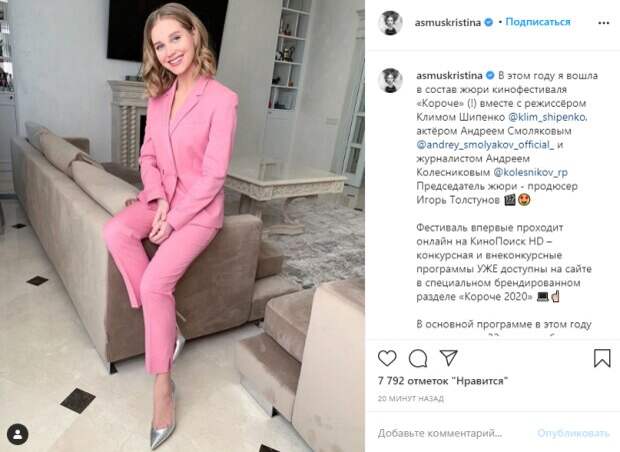Screen dimensions: 620x452
Task: Follow the account via Подписаться
Action: pyautogui.click(x=538, y=22)
